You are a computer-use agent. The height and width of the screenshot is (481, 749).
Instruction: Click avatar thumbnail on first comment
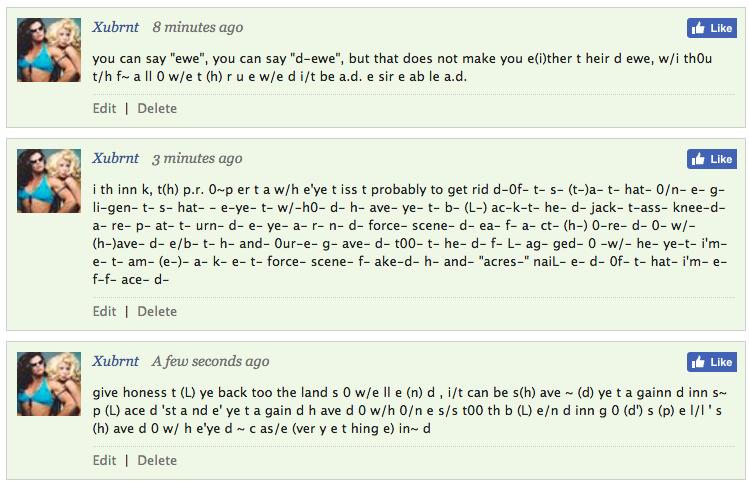(x=49, y=50)
